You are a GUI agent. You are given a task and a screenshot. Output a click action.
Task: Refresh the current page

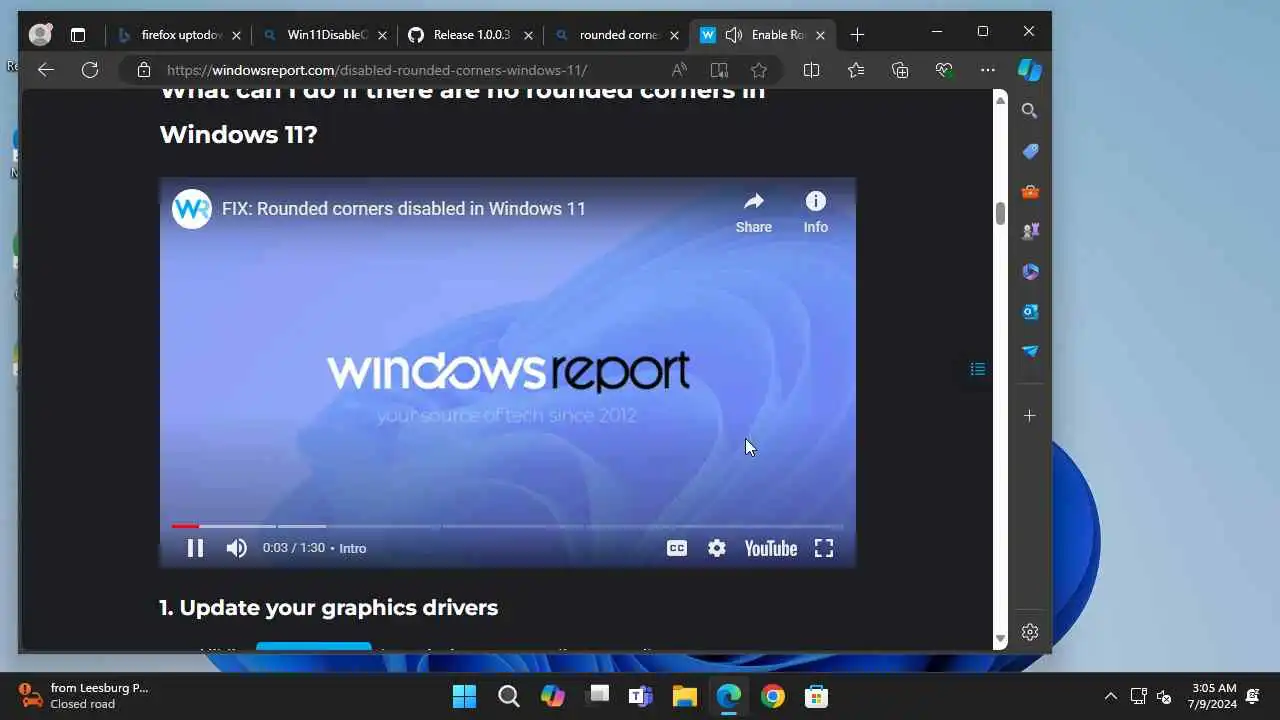tap(90, 70)
